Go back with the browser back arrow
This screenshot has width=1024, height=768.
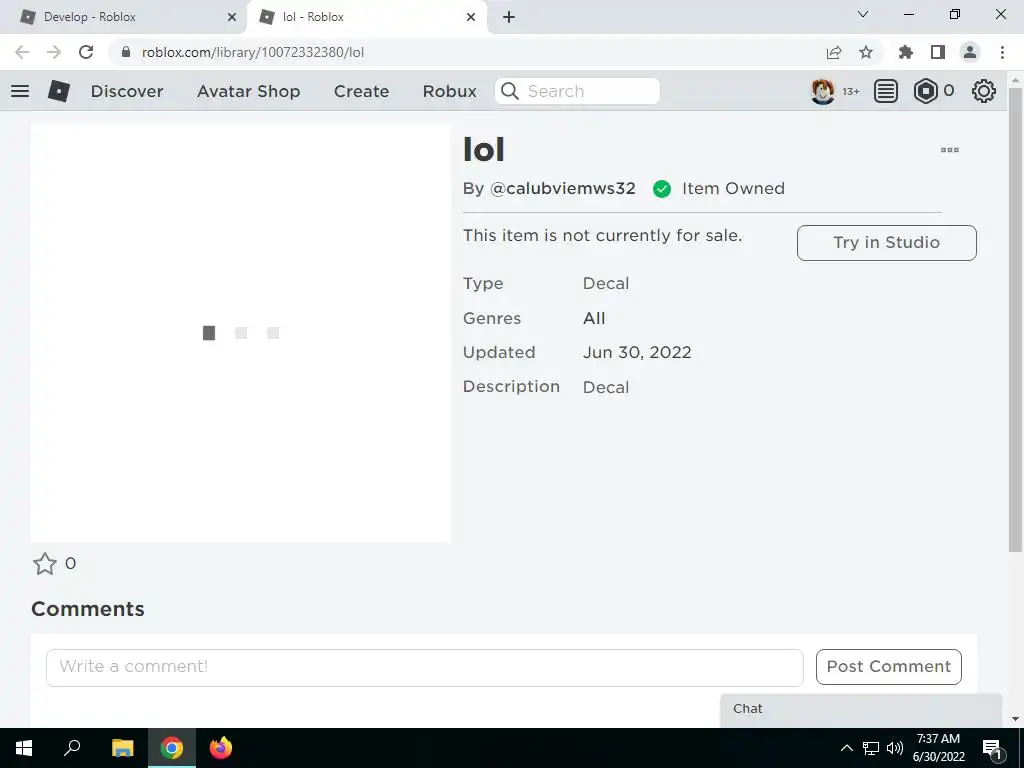point(22,52)
